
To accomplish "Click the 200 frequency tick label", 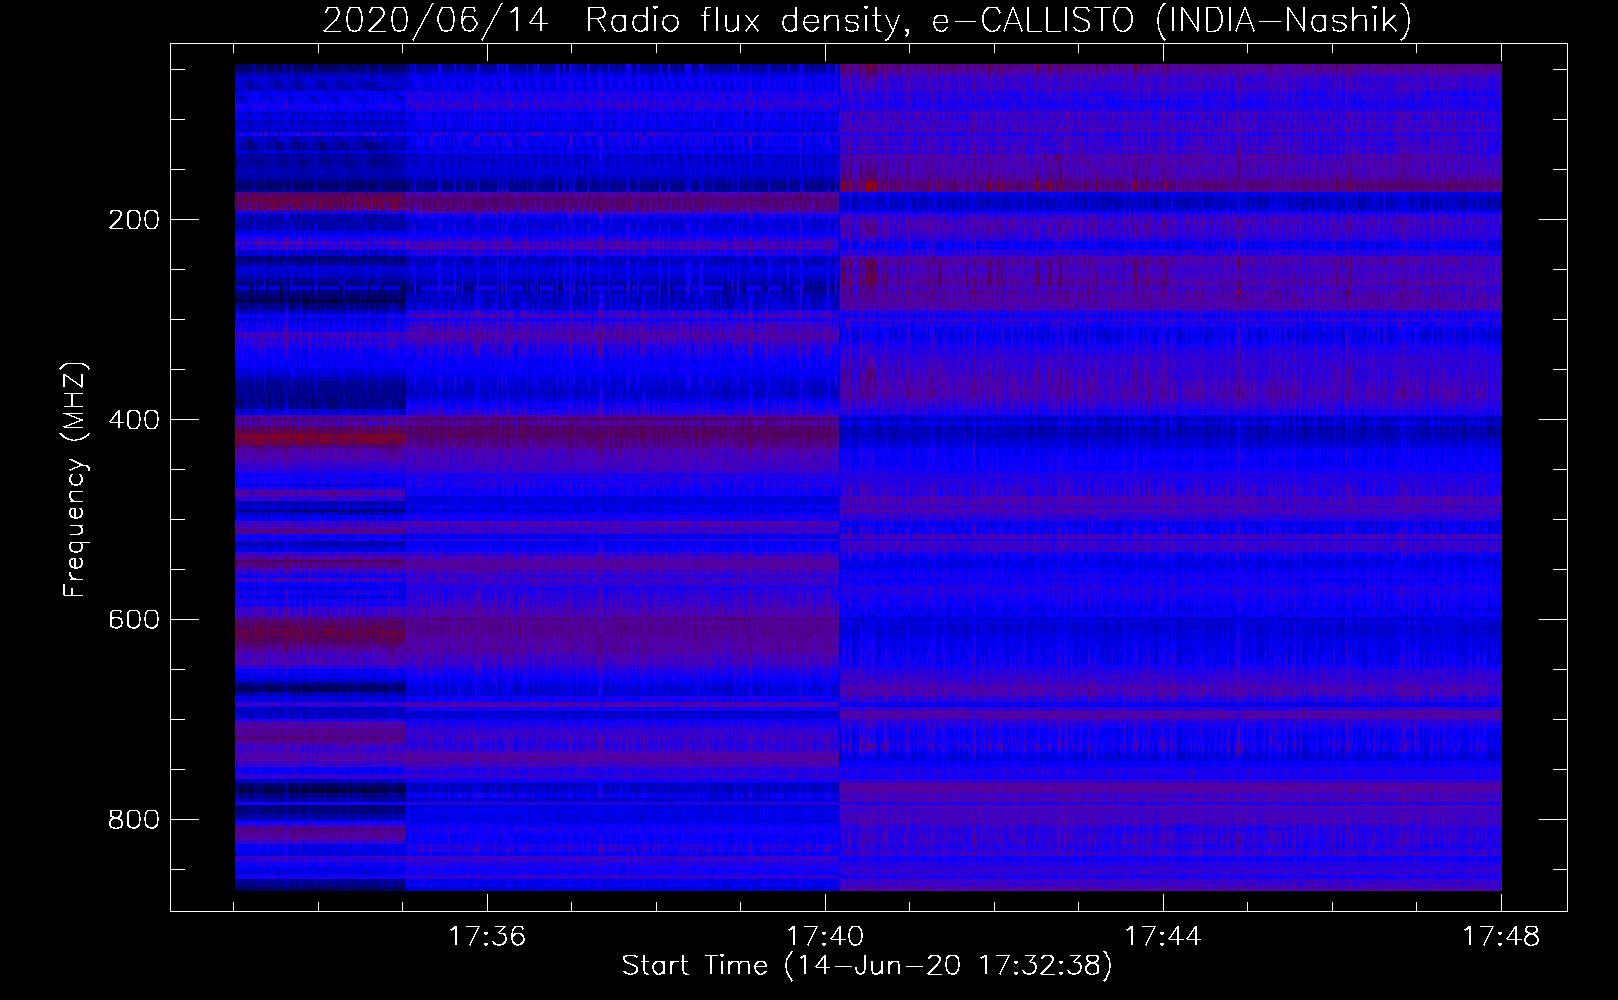I will [134, 220].
